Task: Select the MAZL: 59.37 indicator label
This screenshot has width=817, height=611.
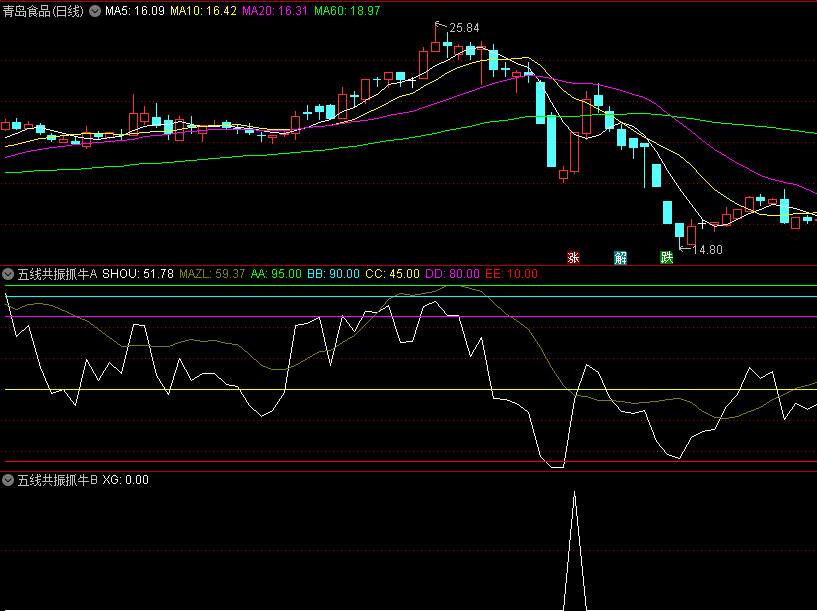Action: click(x=212, y=273)
